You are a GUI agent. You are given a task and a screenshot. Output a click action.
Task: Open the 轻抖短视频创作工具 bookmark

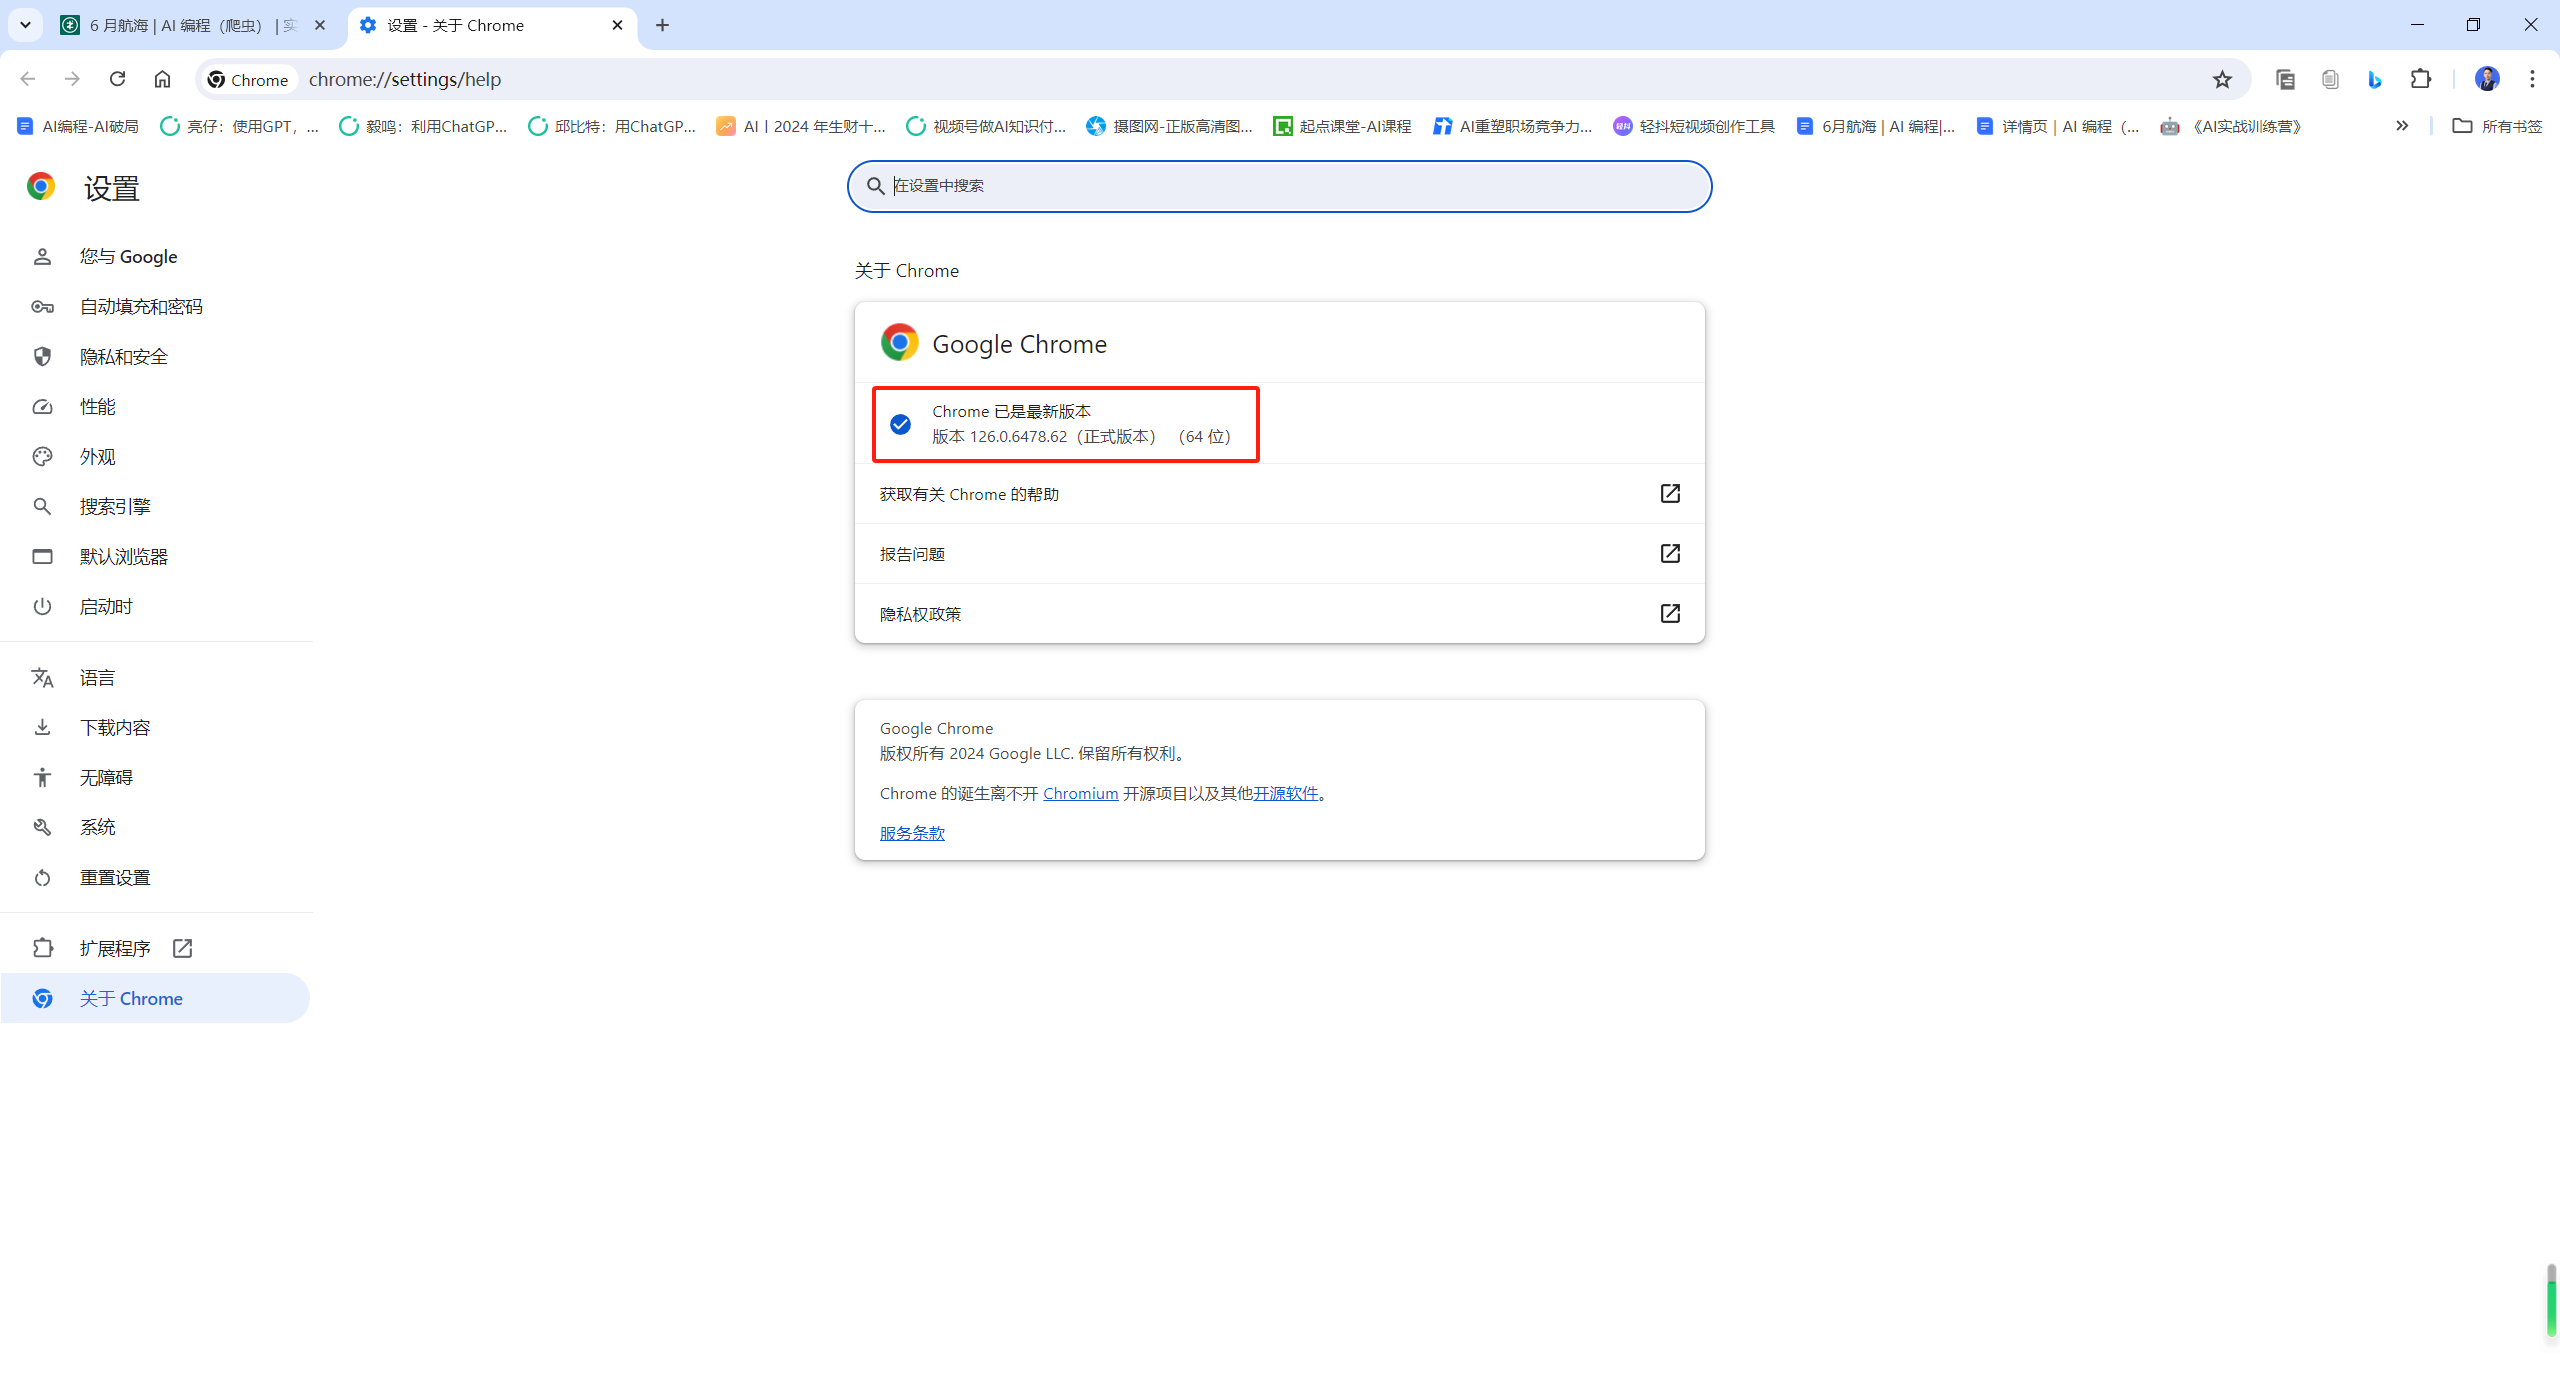point(1694,126)
